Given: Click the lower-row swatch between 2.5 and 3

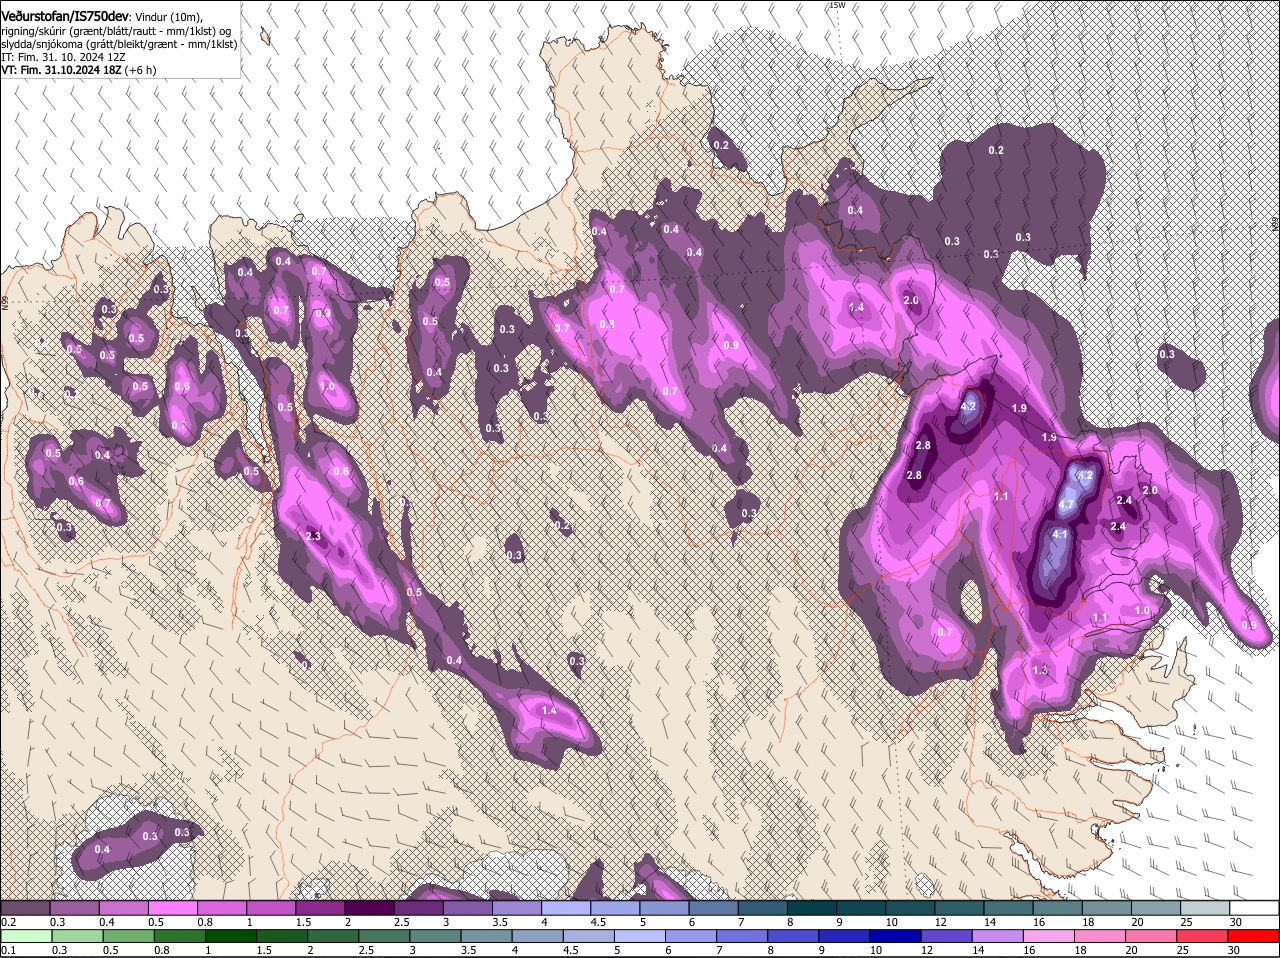Looking at the screenshot, I should (x=384, y=937).
